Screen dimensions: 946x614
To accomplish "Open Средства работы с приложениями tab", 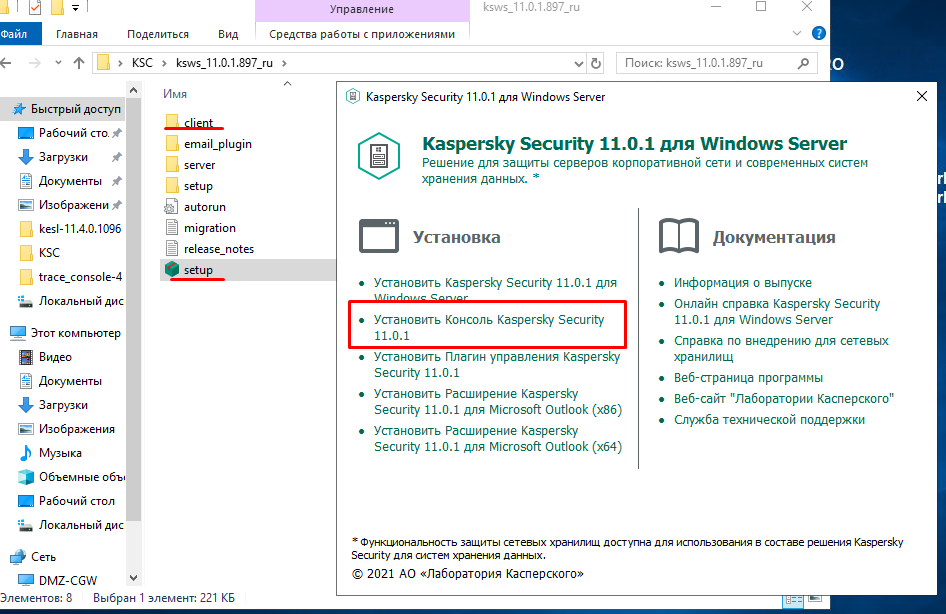I will pos(362,34).
